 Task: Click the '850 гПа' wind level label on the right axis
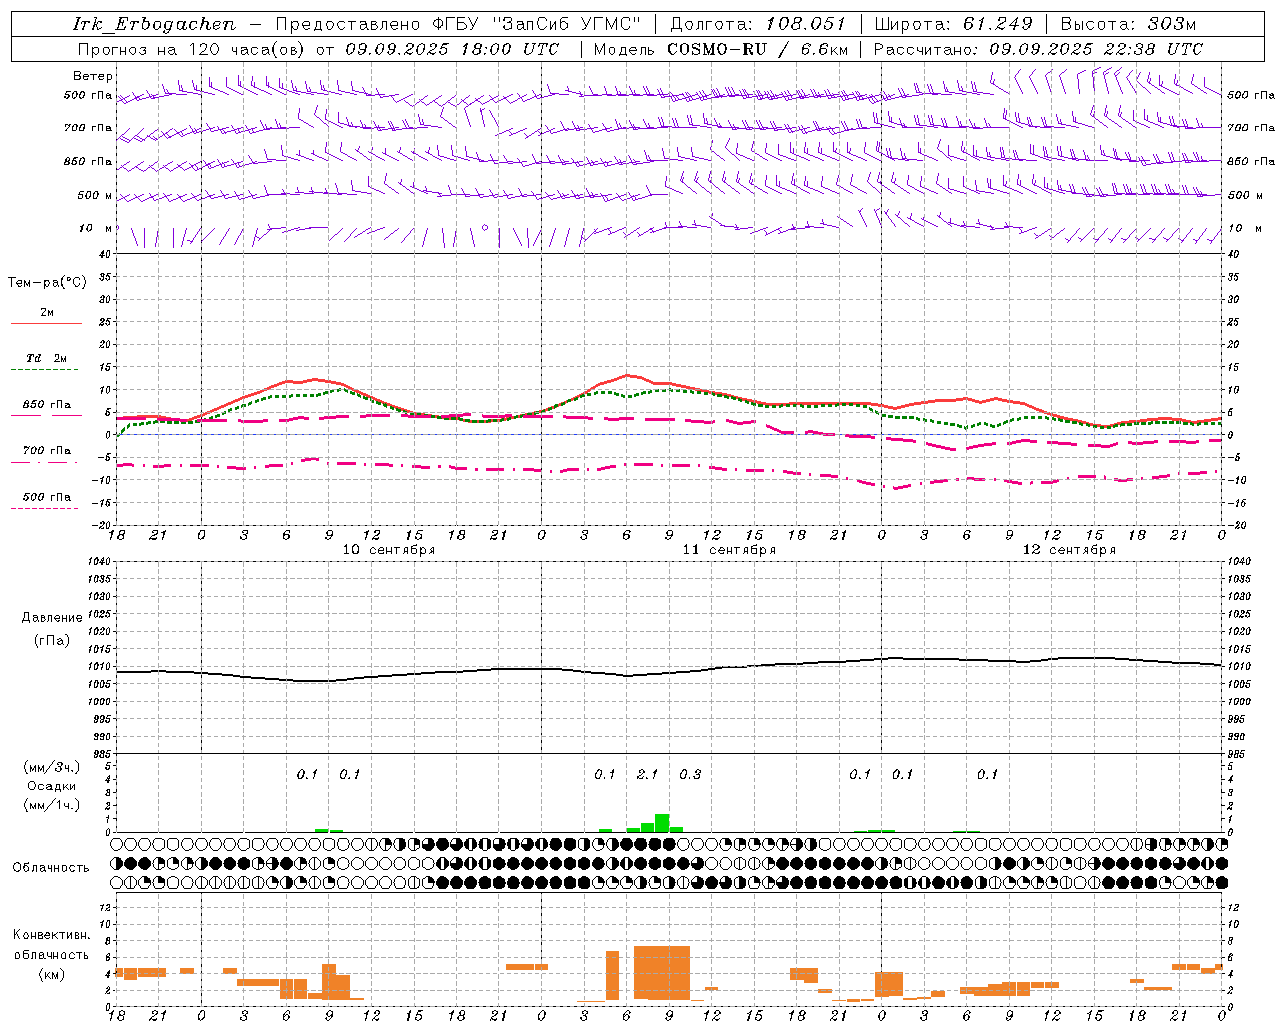(1251, 161)
